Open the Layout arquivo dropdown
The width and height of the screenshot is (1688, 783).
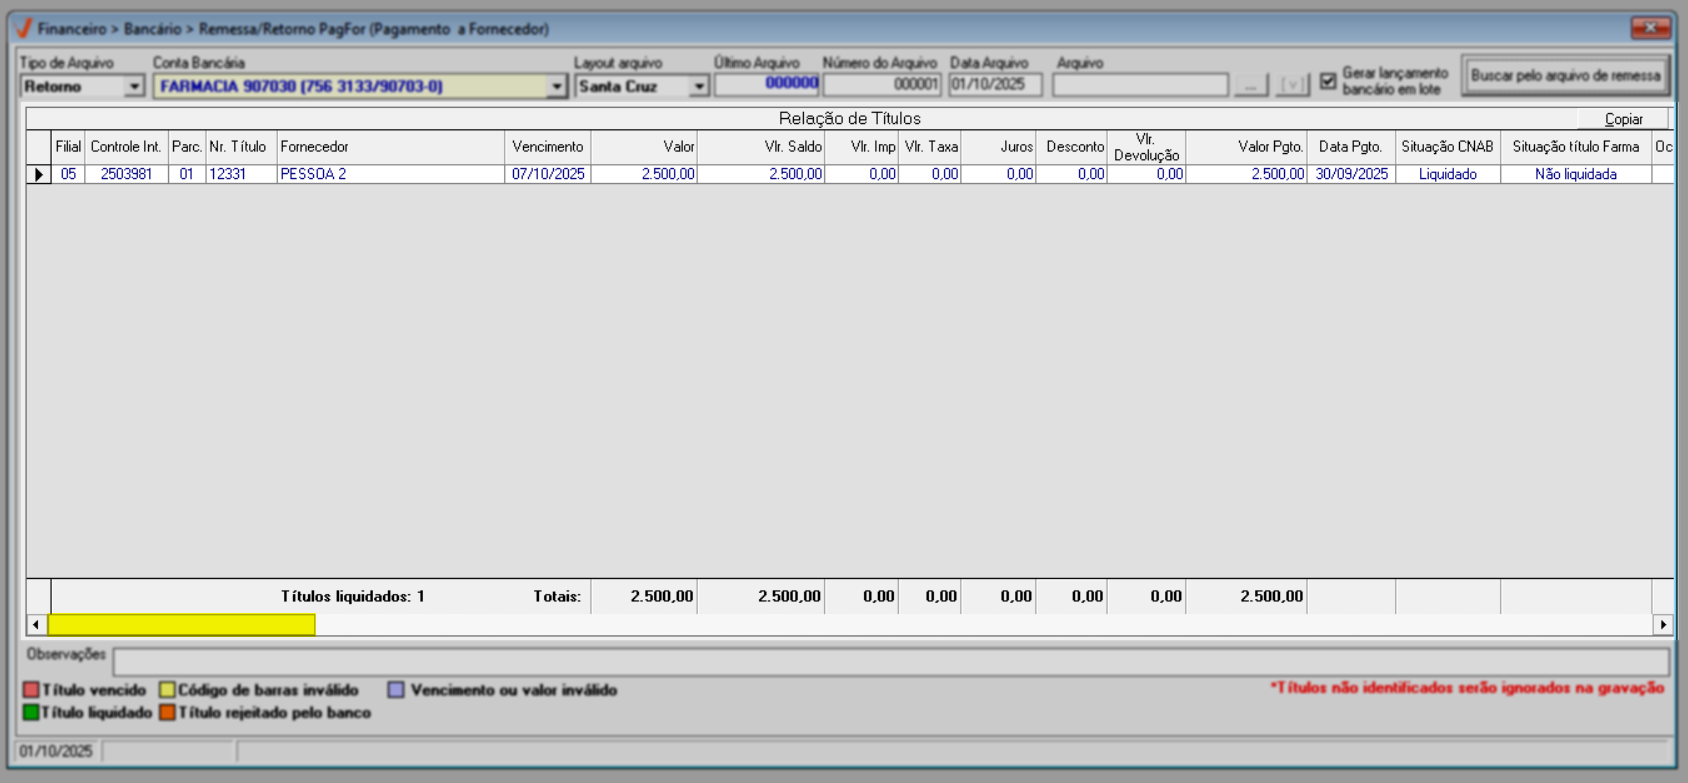pyautogui.click(x=699, y=87)
